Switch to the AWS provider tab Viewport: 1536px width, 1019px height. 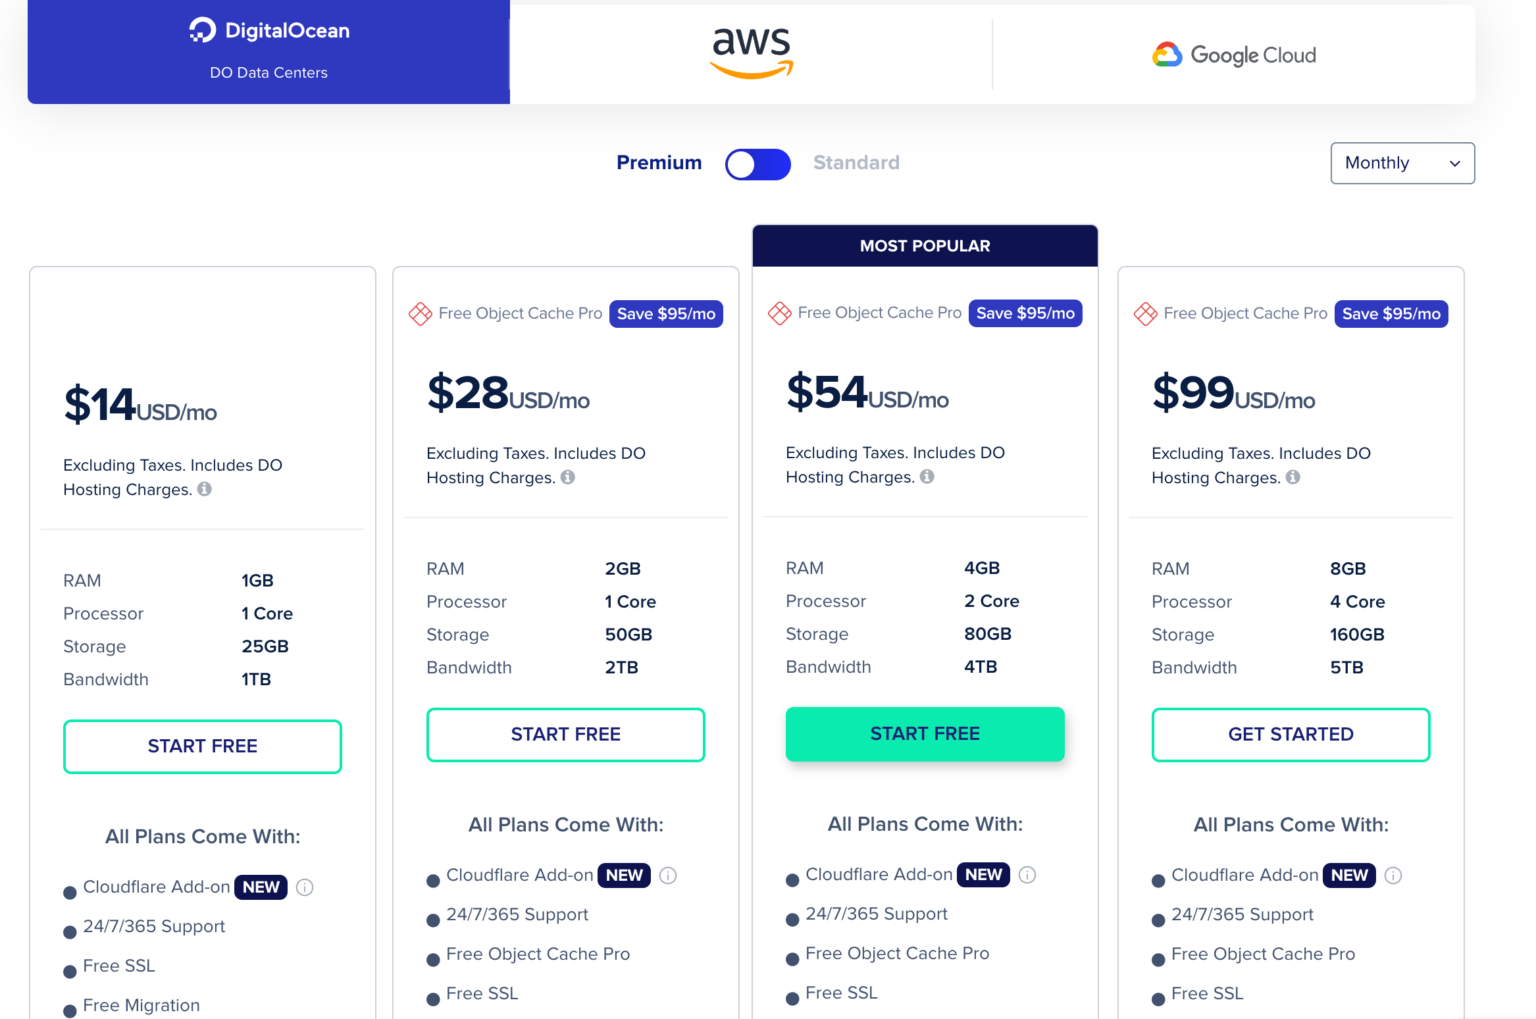coord(751,53)
